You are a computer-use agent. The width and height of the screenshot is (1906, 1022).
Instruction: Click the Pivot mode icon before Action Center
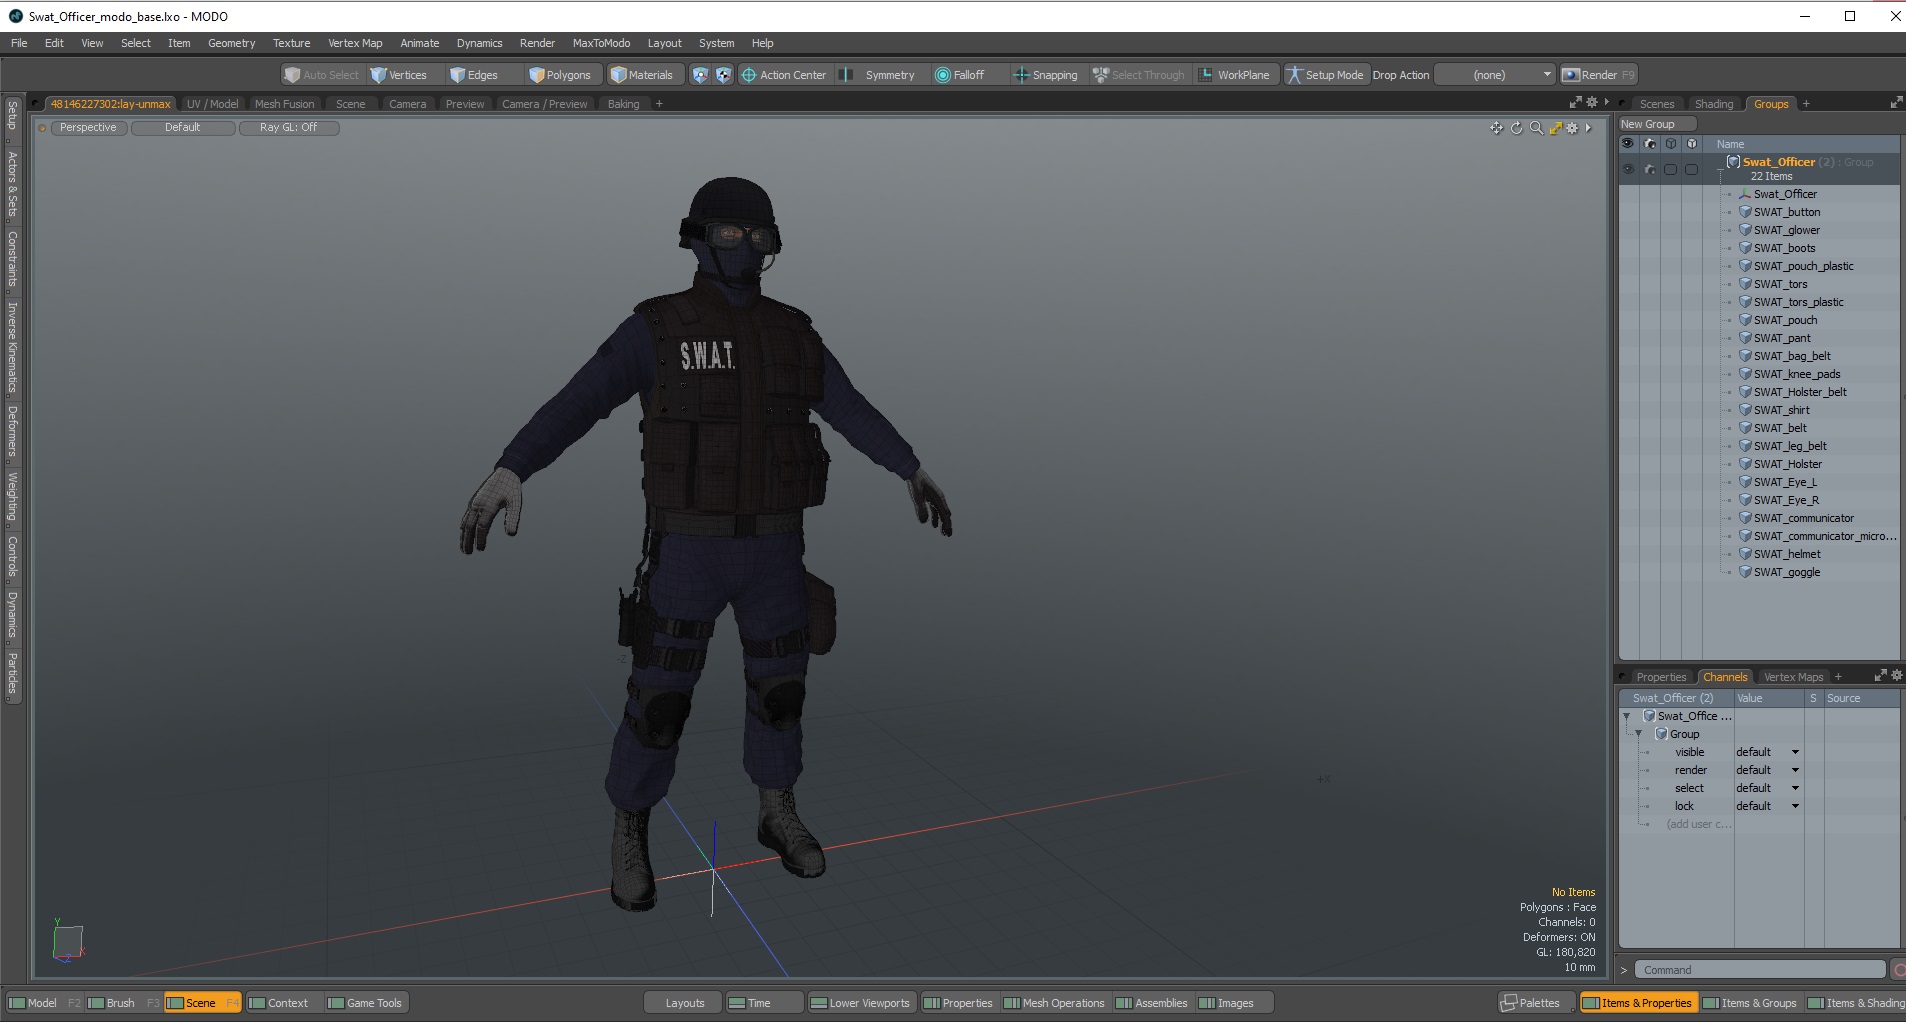click(x=723, y=75)
